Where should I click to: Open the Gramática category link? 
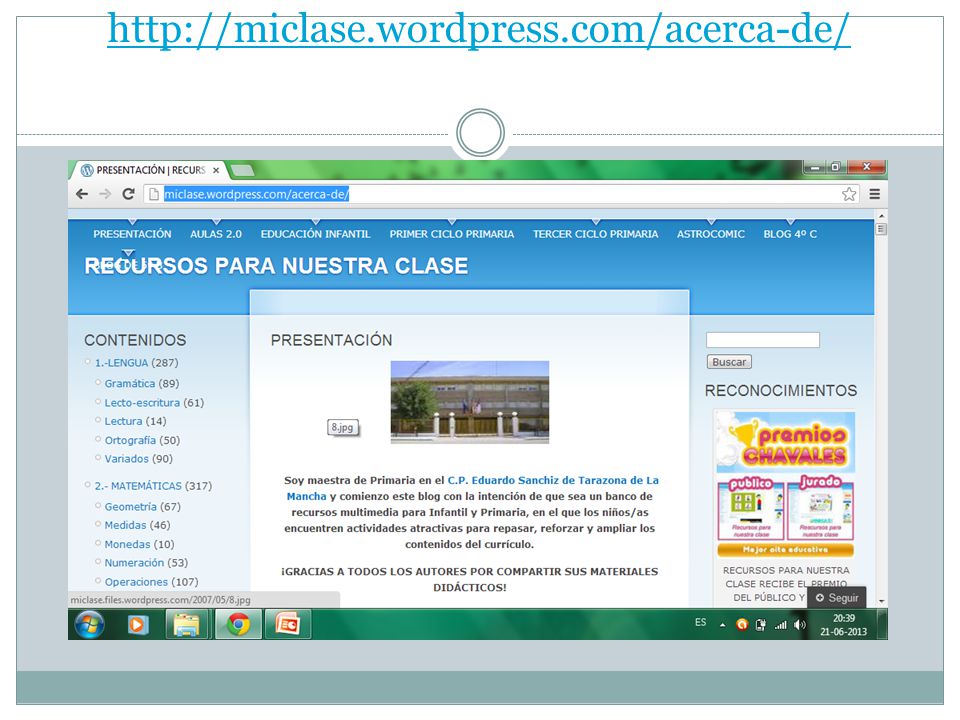130,384
